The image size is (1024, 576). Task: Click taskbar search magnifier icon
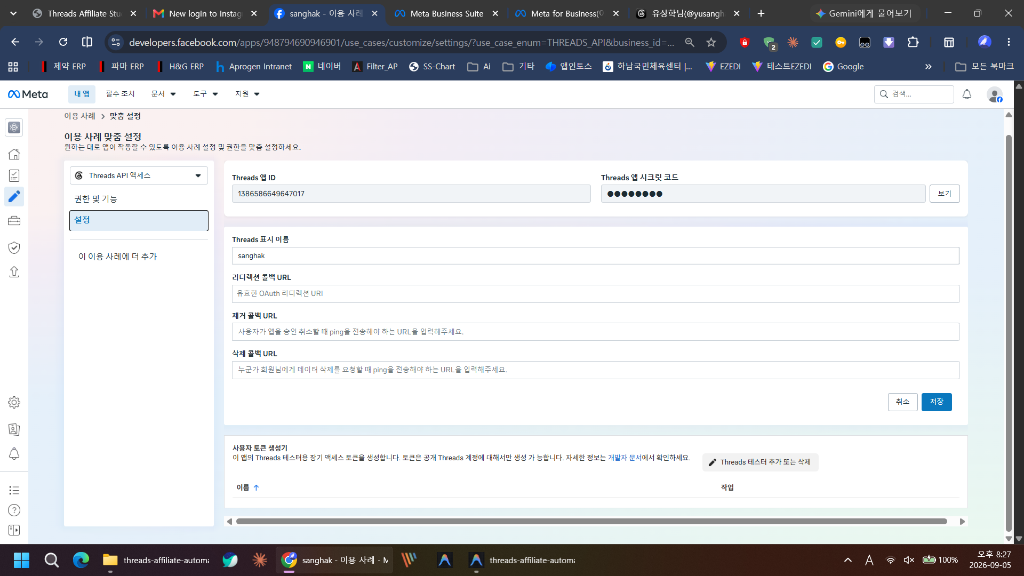pyautogui.click(x=52, y=560)
